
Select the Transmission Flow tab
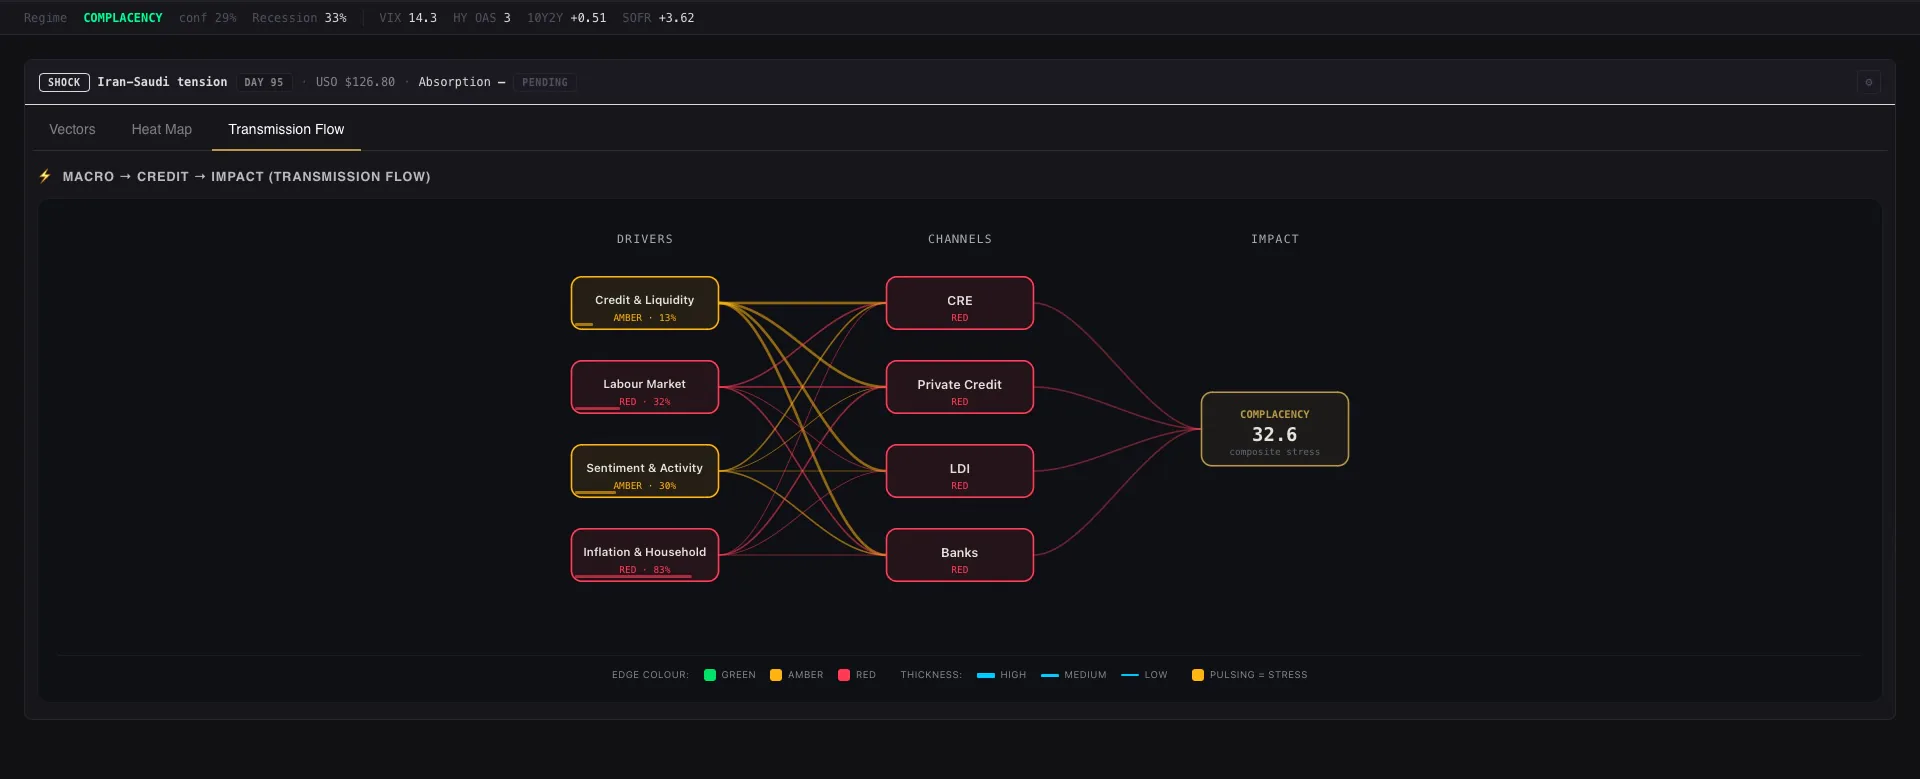[286, 129]
